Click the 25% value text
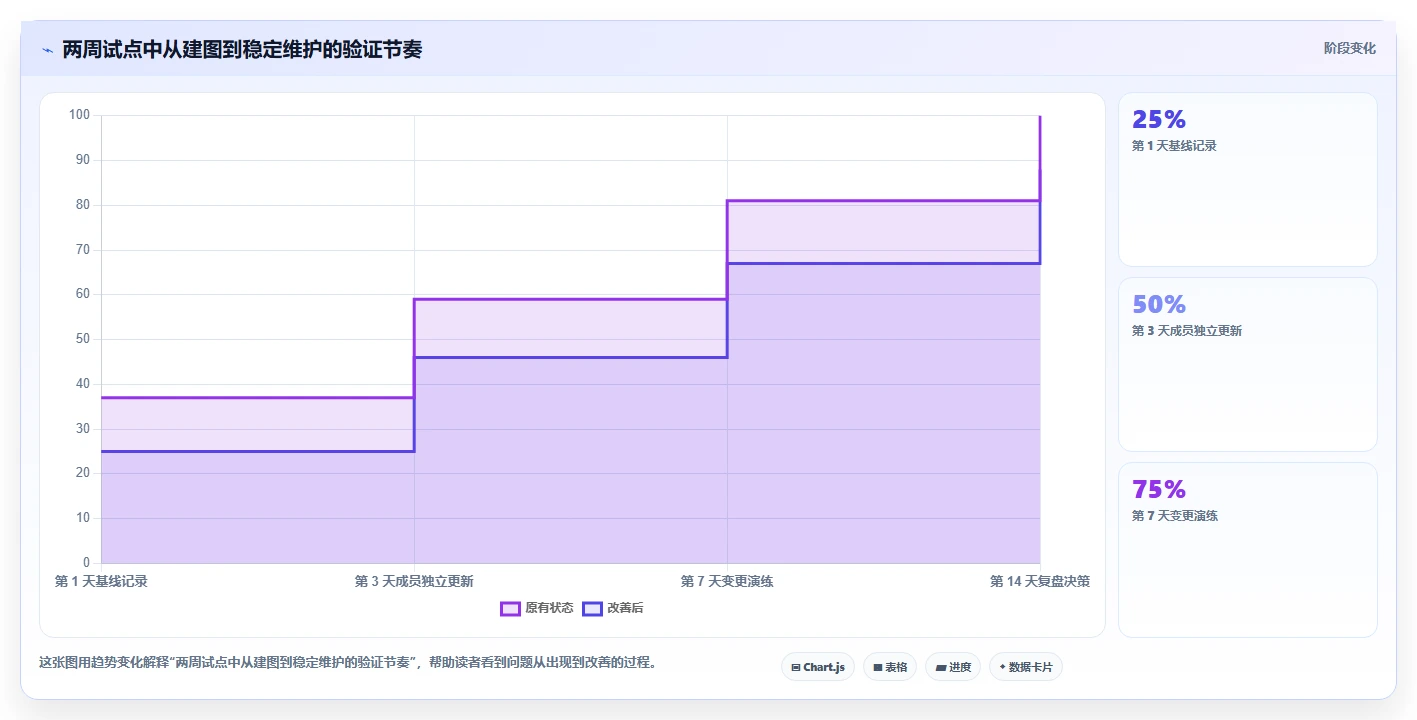Image resolution: width=1417 pixels, height=720 pixels. [1158, 119]
